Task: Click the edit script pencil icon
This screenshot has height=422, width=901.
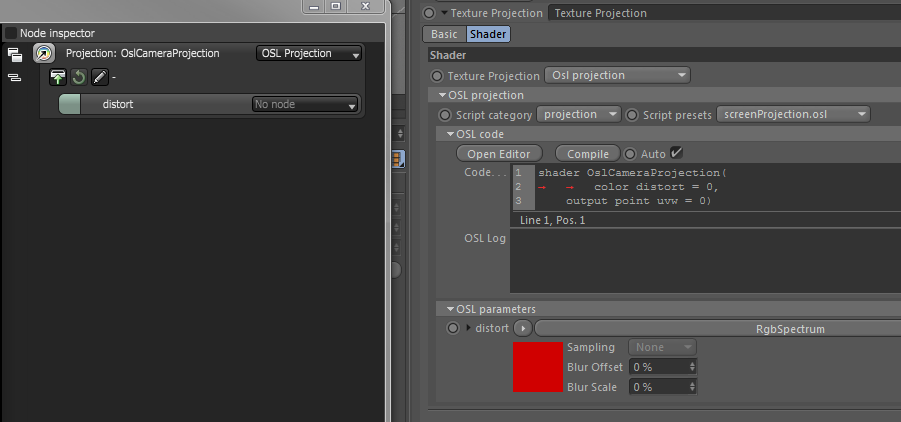Action: 100,77
